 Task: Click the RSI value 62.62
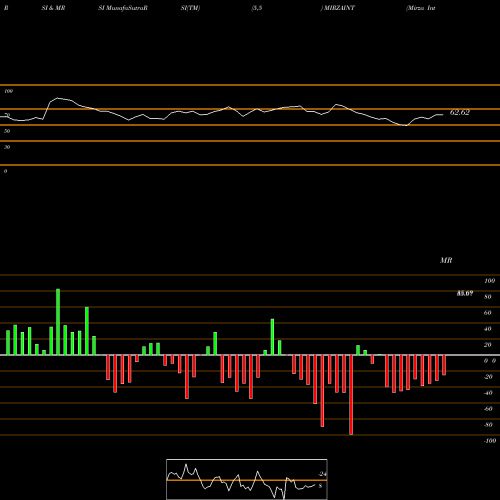tap(460, 112)
